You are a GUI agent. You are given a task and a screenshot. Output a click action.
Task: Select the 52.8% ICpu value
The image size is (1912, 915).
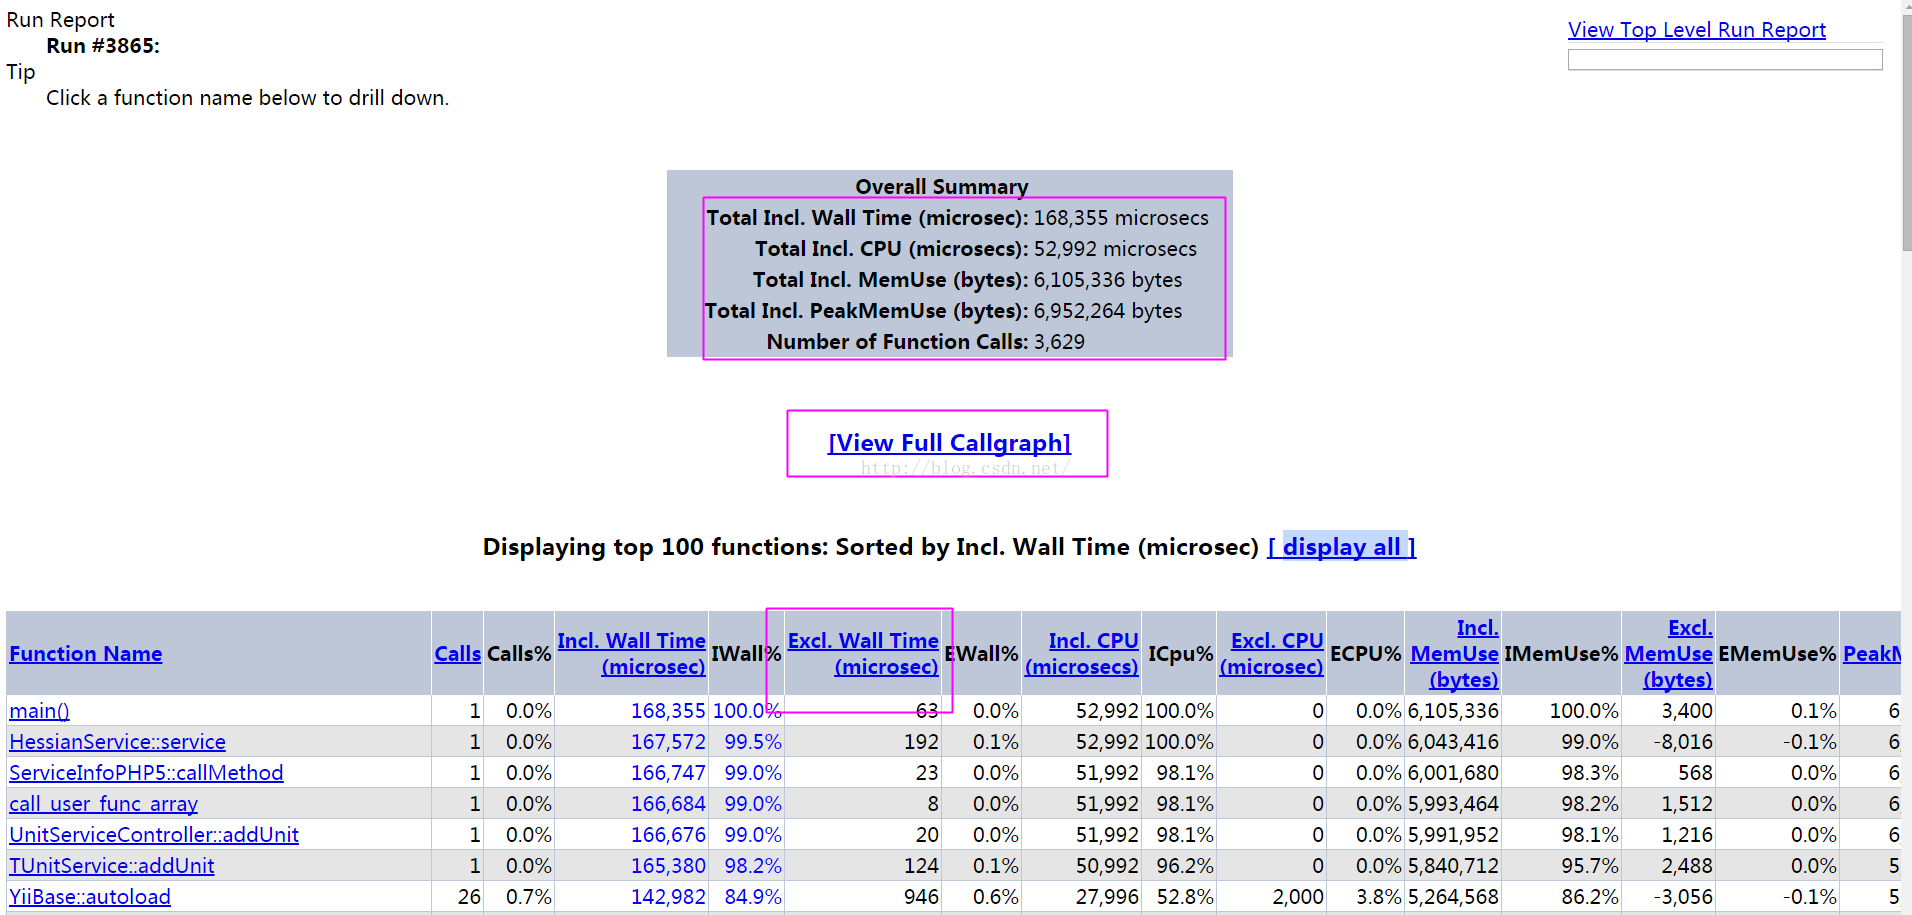[x=1185, y=897]
